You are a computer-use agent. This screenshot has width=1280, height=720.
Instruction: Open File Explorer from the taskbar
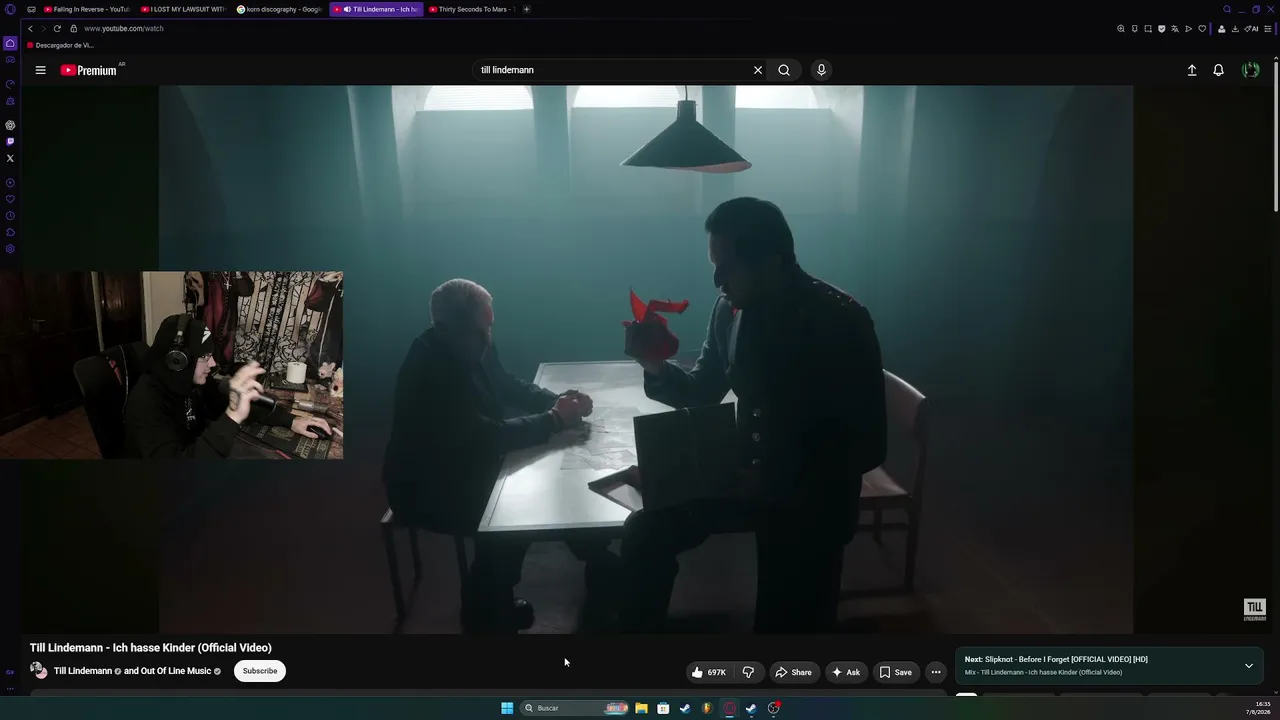click(641, 708)
